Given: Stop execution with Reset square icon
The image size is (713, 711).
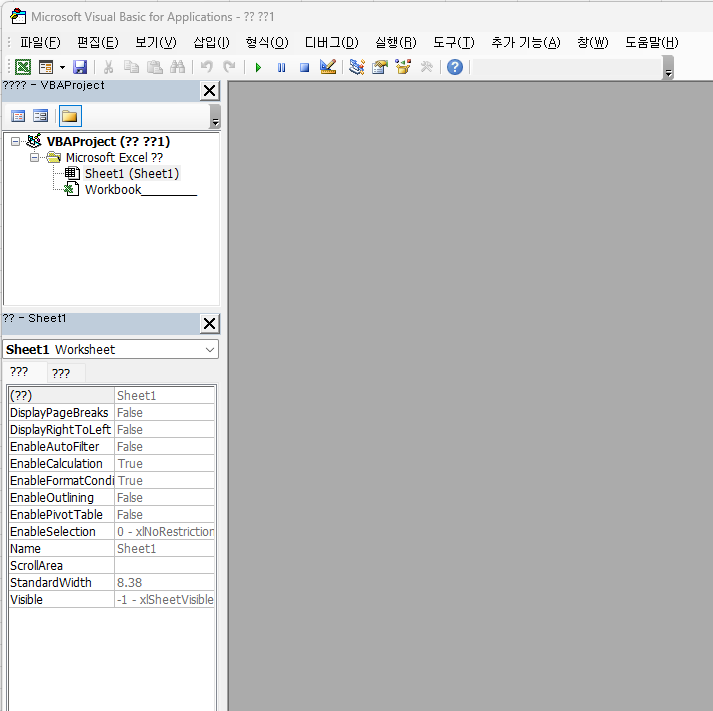Looking at the screenshot, I should (304, 67).
